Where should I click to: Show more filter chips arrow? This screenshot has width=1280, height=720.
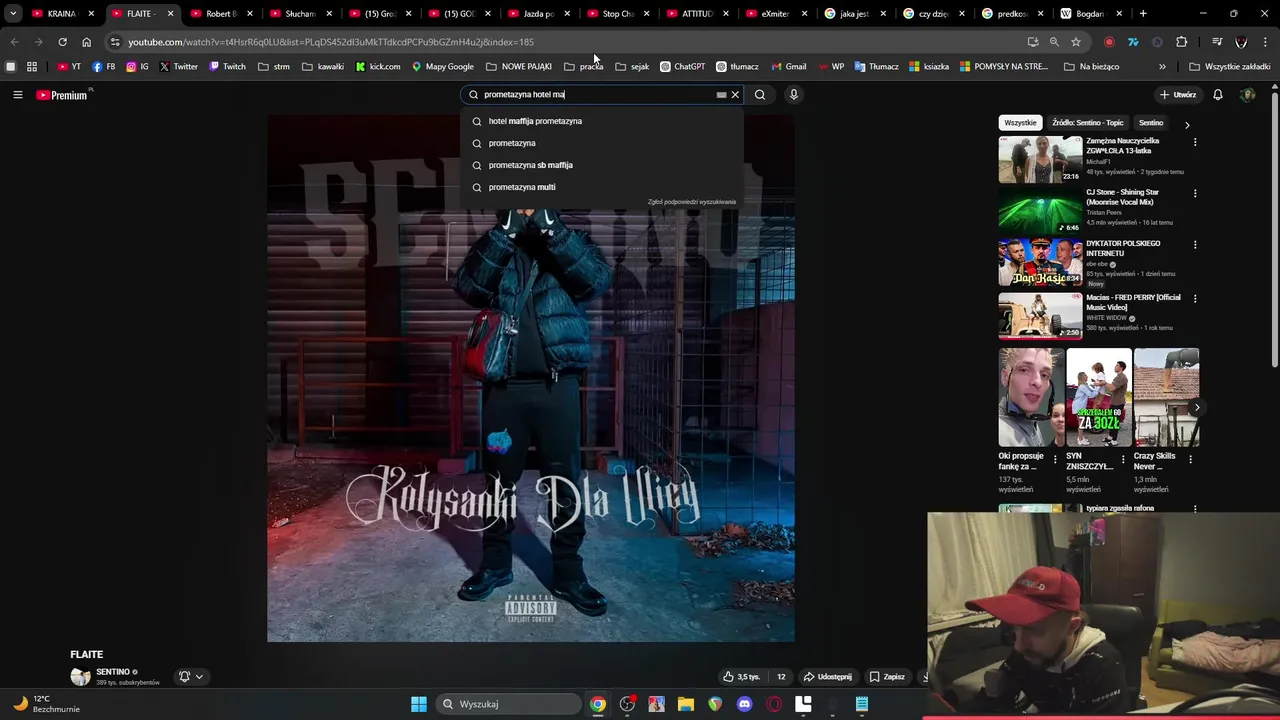pos(1187,124)
